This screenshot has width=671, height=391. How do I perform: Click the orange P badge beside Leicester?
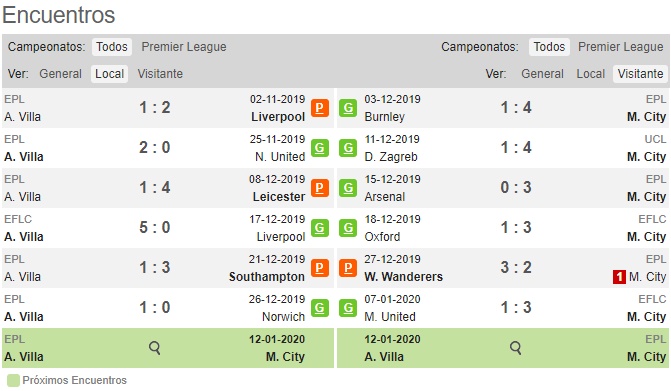pyautogui.click(x=320, y=188)
